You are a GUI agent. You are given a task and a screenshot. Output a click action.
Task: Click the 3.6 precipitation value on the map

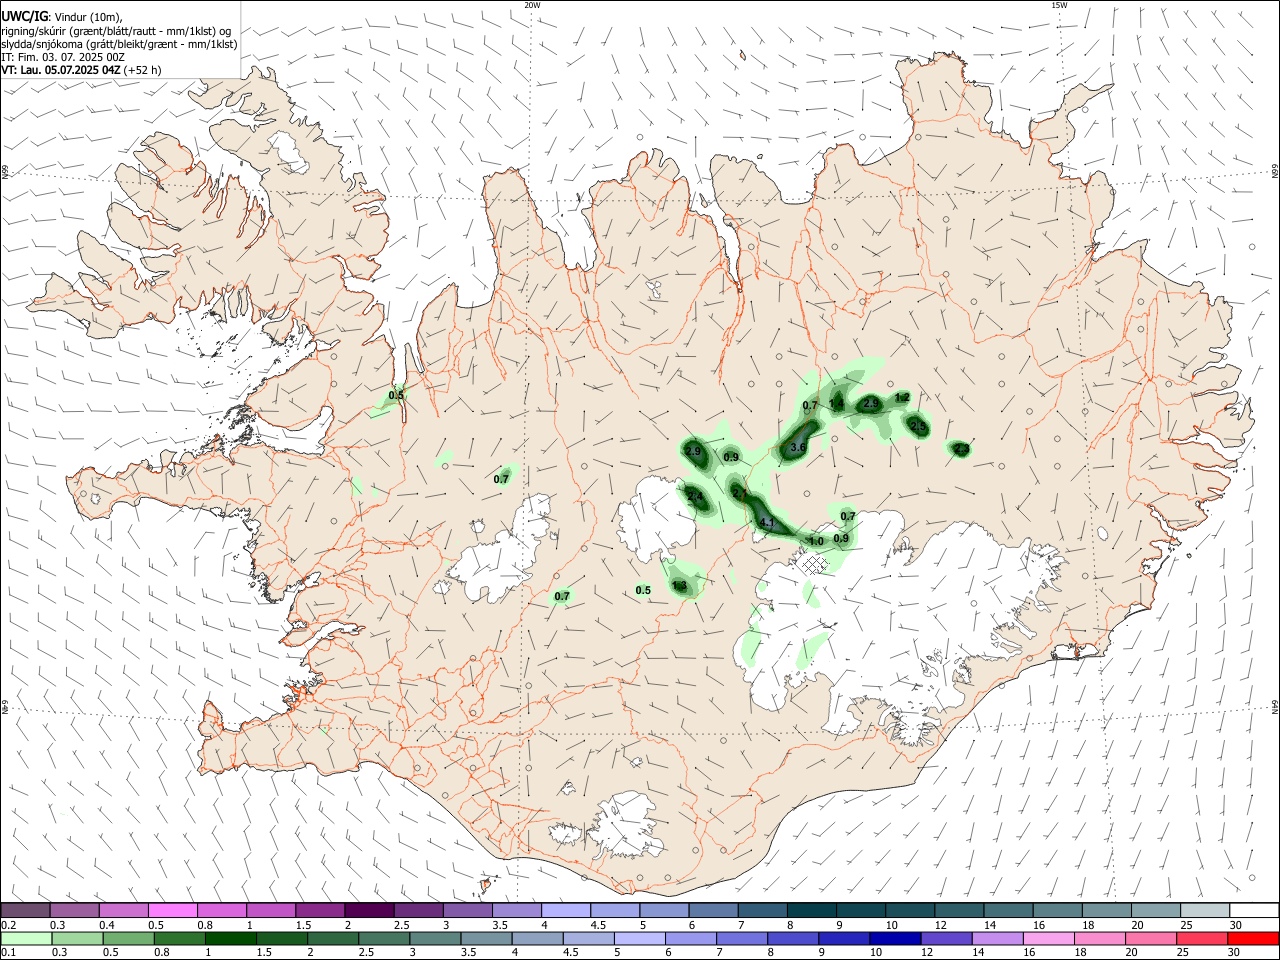click(798, 447)
